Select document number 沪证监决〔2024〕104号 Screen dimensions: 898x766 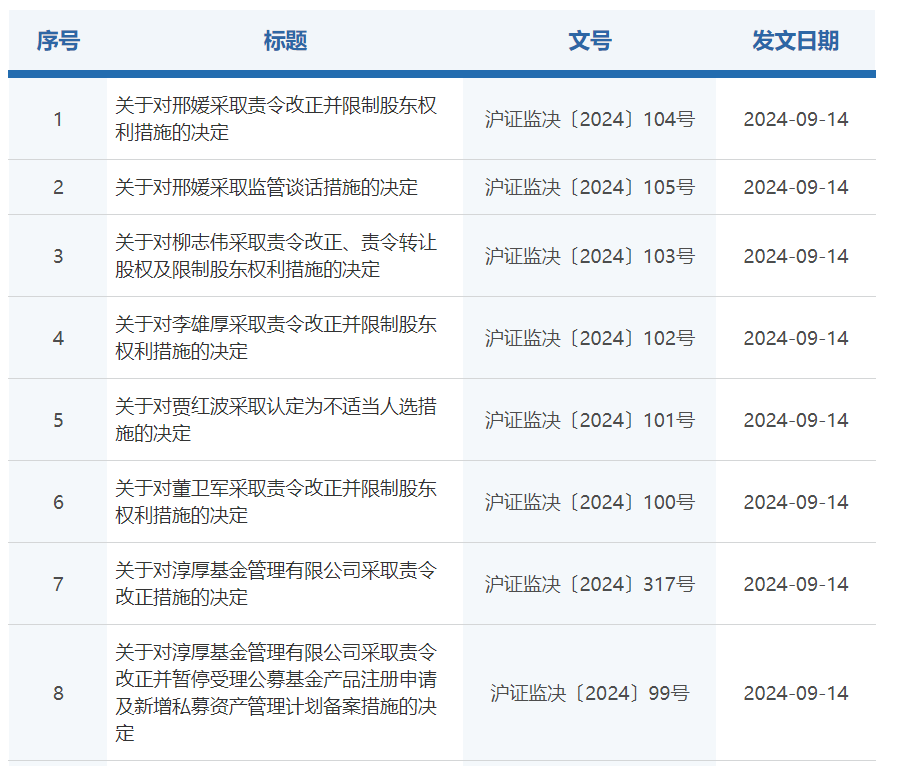coord(590,119)
